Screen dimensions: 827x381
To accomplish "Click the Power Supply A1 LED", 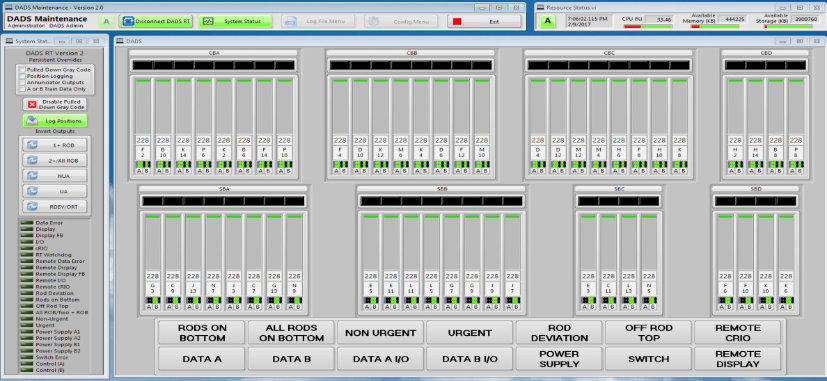I will tap(26, 331).
